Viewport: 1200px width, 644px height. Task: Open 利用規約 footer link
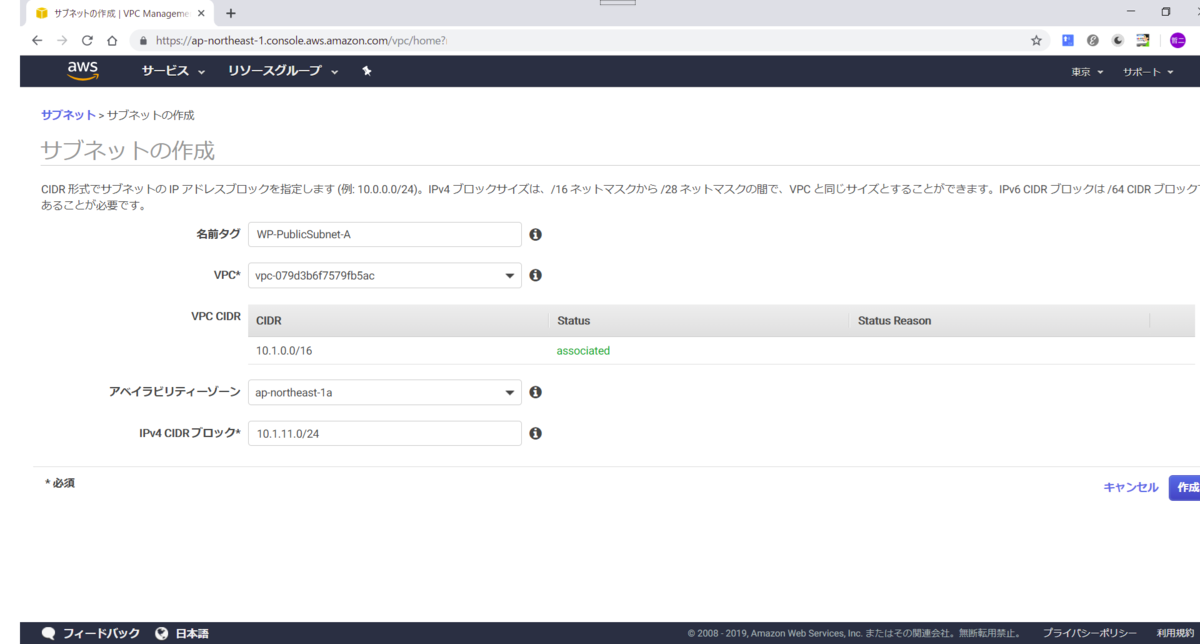click(x=1175, y=634)
